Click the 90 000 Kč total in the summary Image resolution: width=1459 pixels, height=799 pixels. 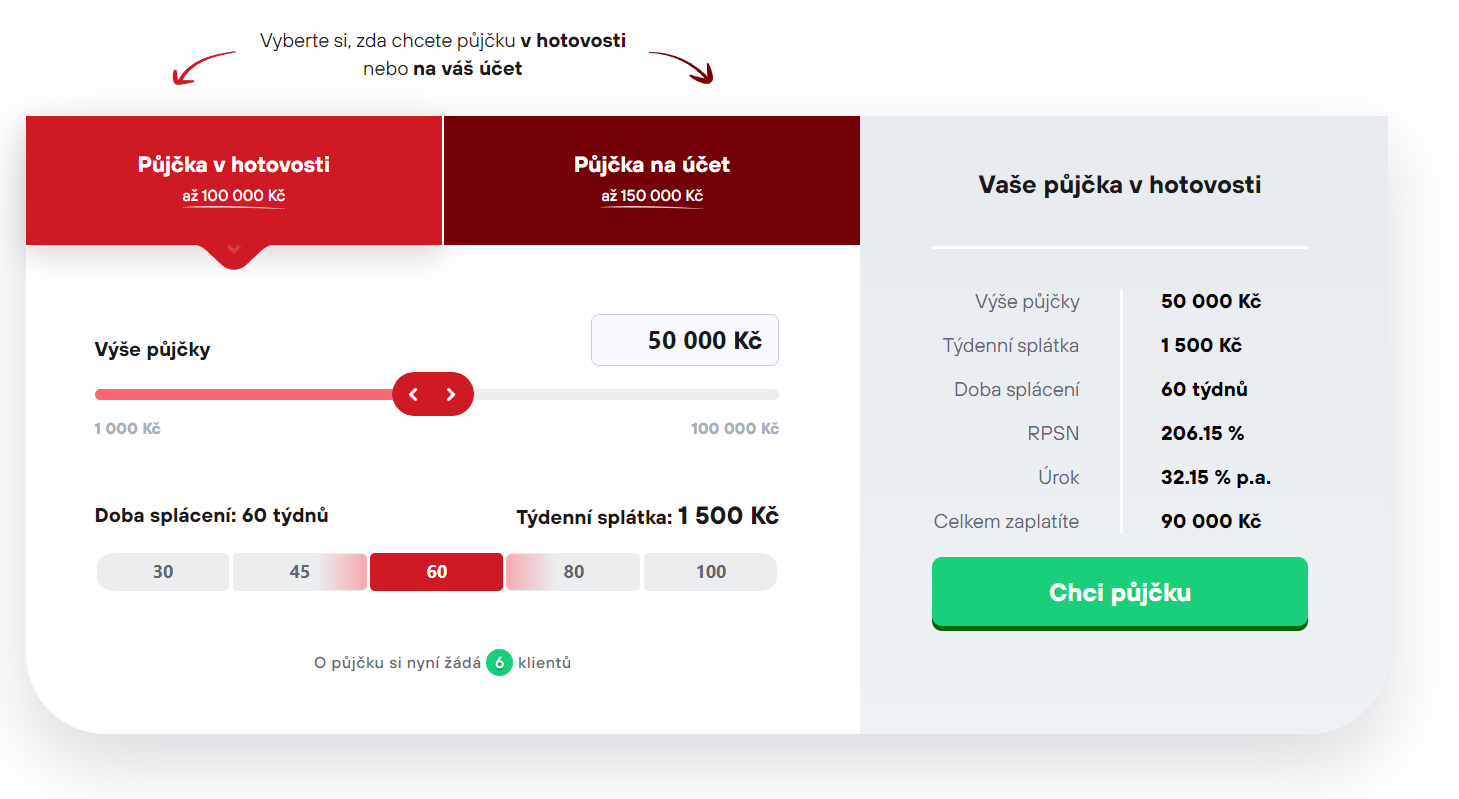pos(1210,521)
